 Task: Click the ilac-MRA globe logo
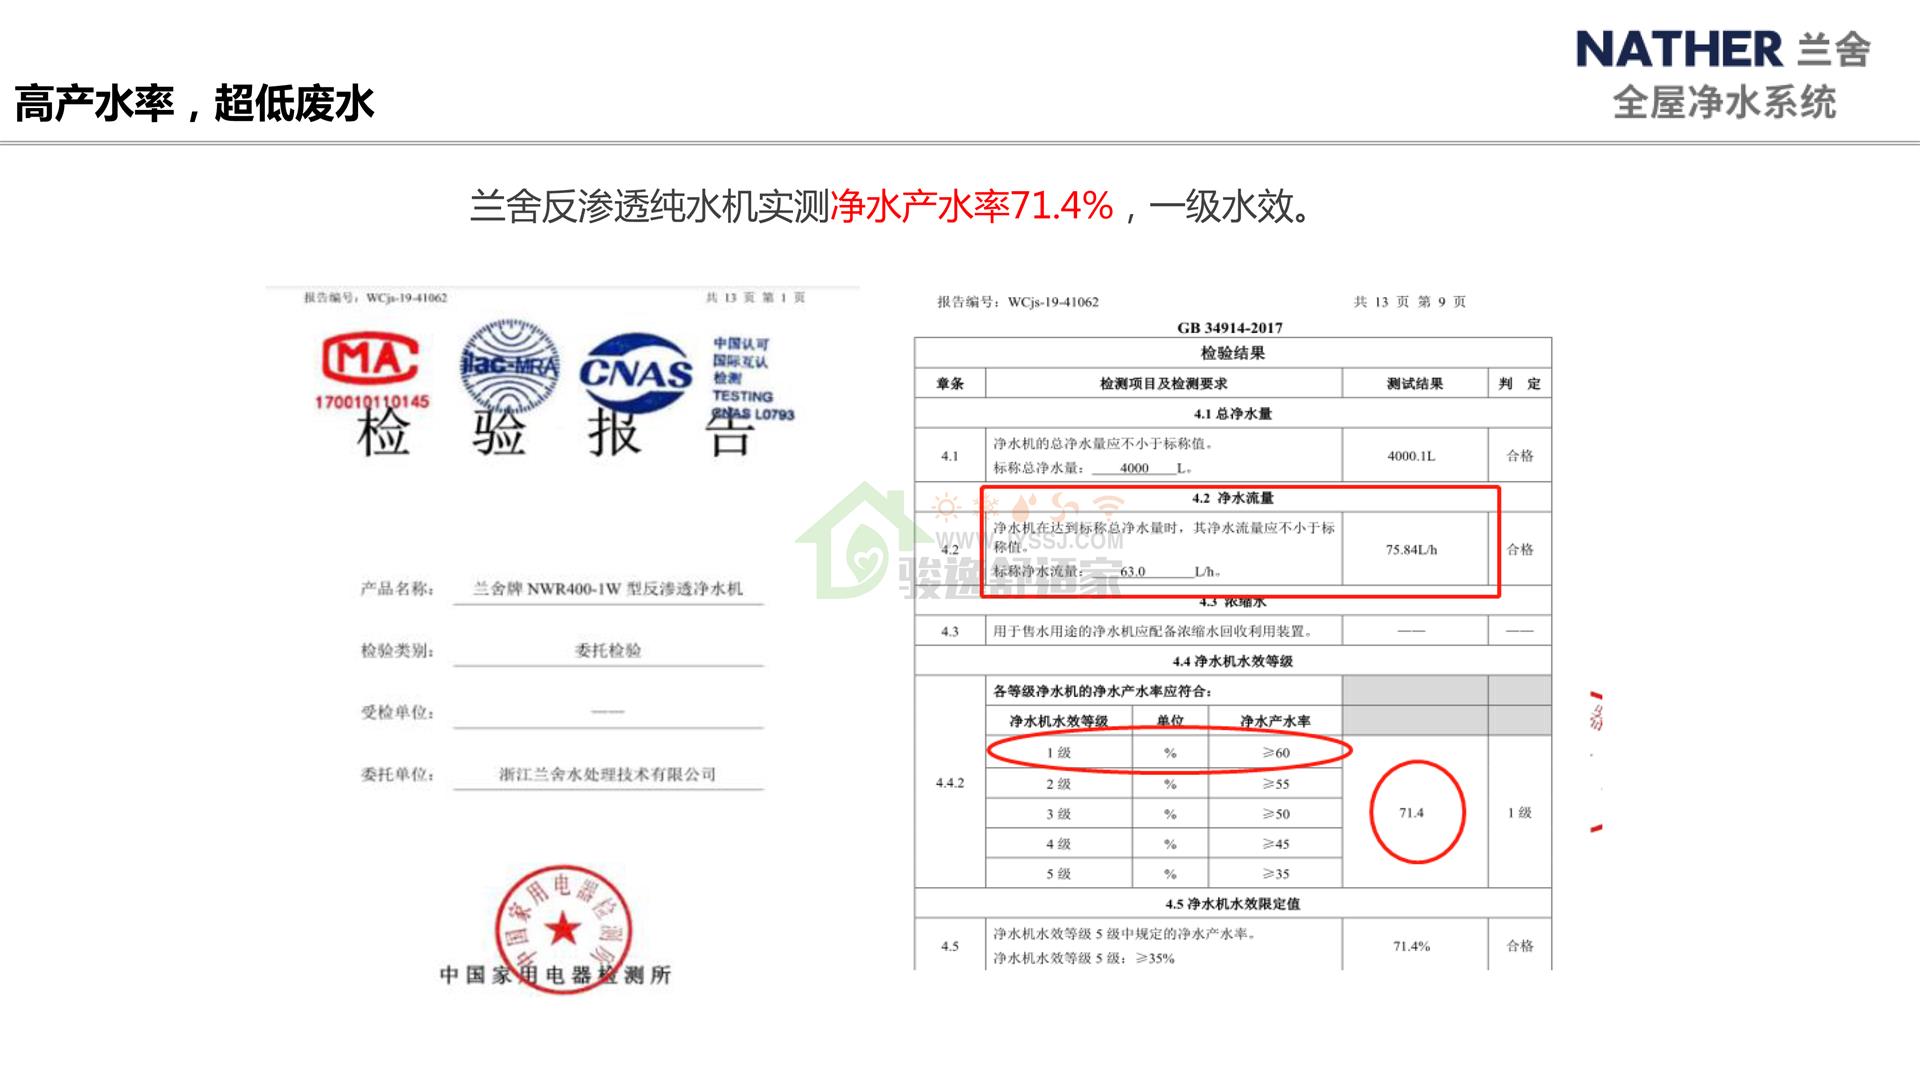pos(509,366)
